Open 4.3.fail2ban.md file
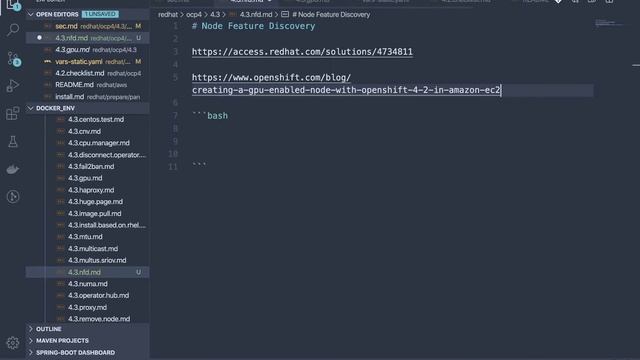Screen dimensions: 640x360 pos(88,167)
